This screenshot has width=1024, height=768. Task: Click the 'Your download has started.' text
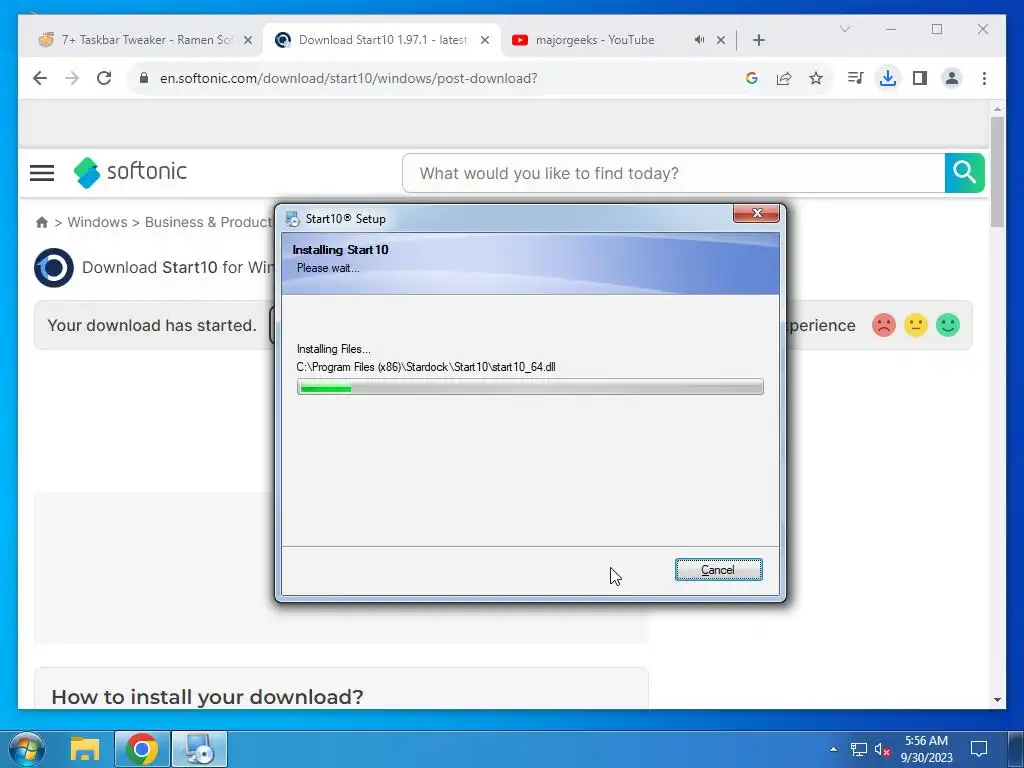pos(152,325)
